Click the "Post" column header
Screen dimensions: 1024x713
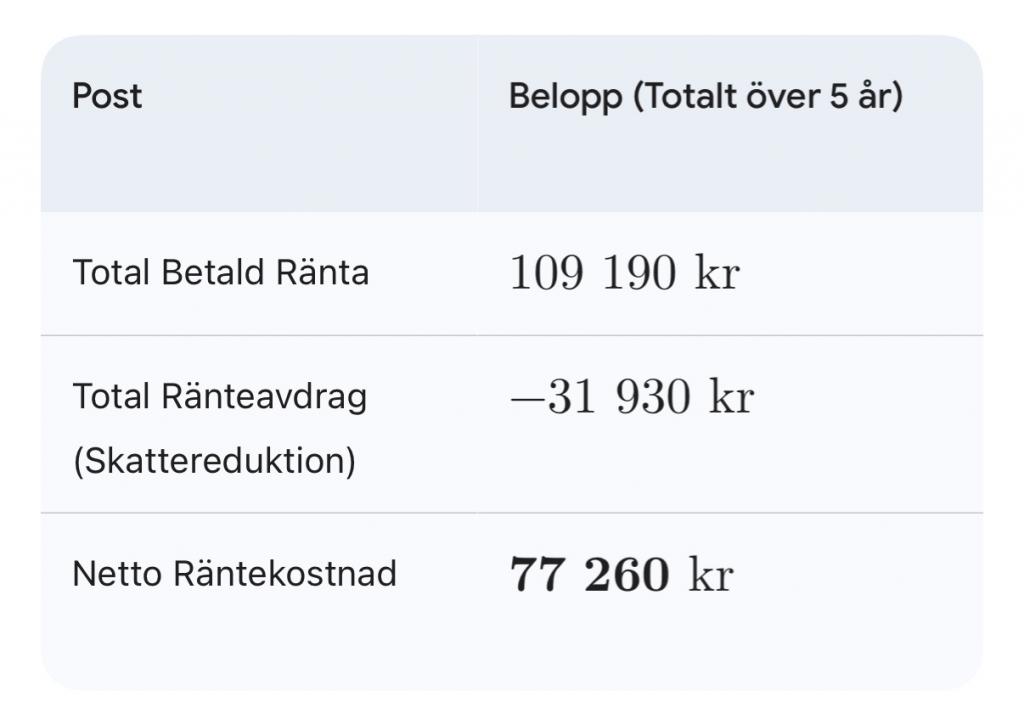click(107, 97)
